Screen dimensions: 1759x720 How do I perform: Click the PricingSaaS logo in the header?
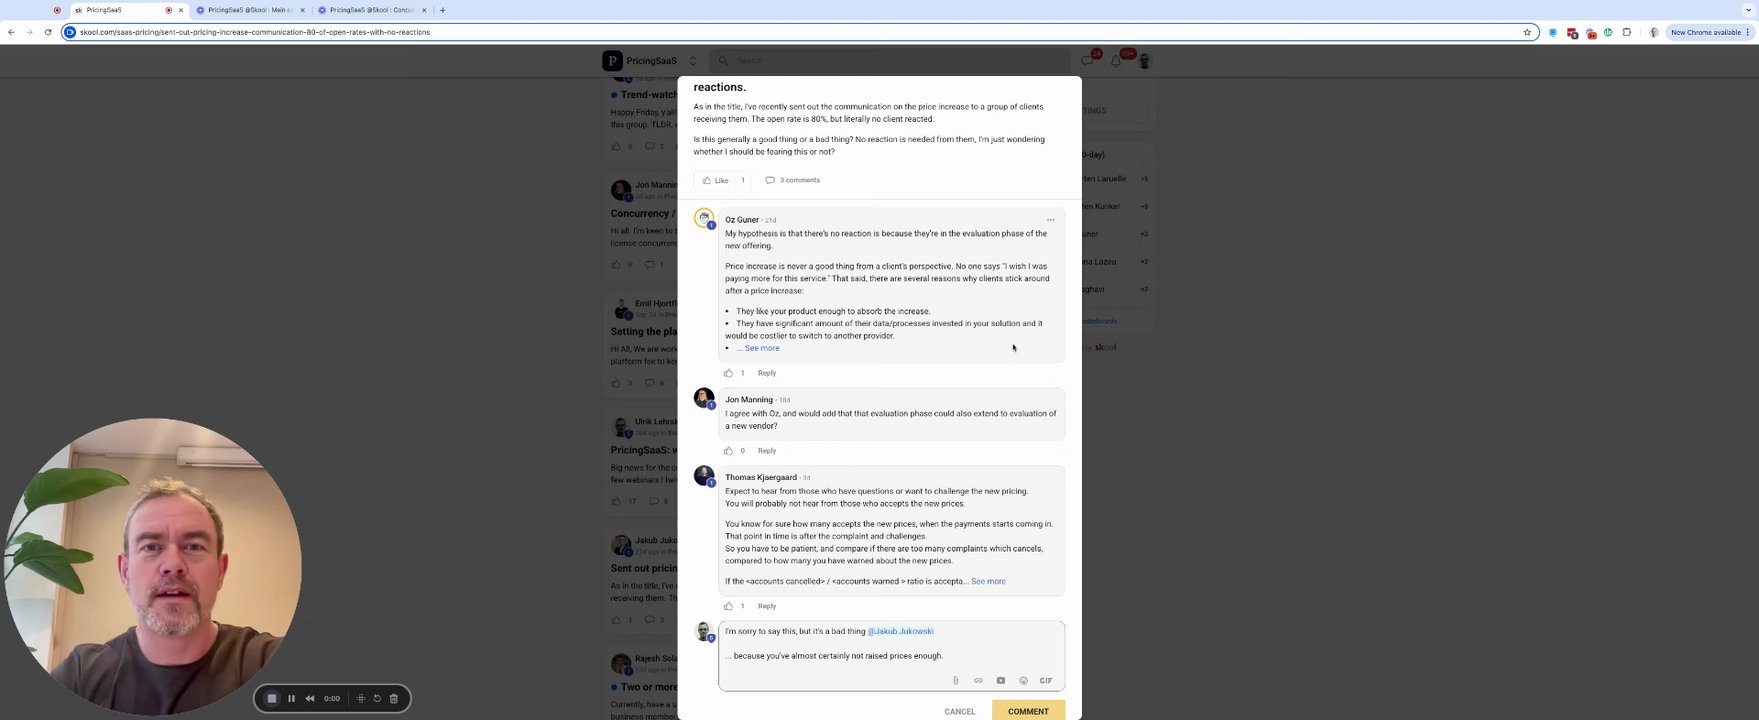(x=612, y=61)
